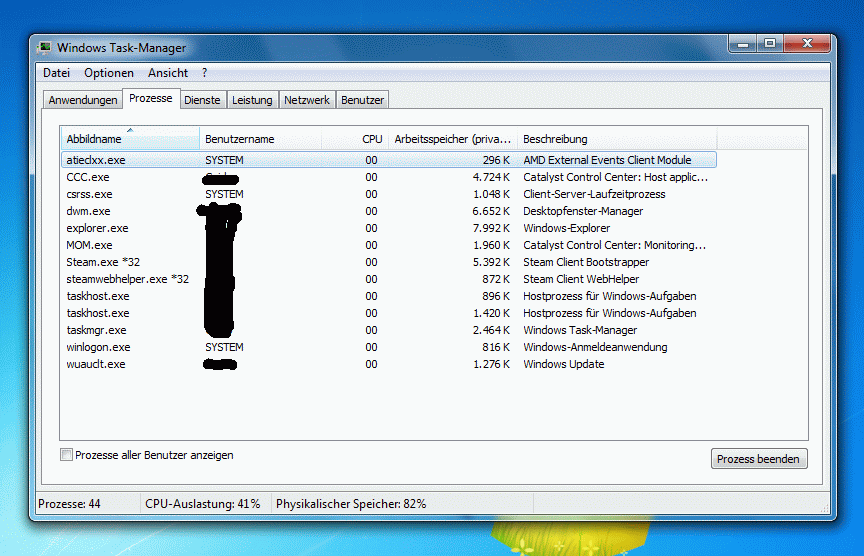Sort by Arbeitsspeicher column header

click(453, 139)
